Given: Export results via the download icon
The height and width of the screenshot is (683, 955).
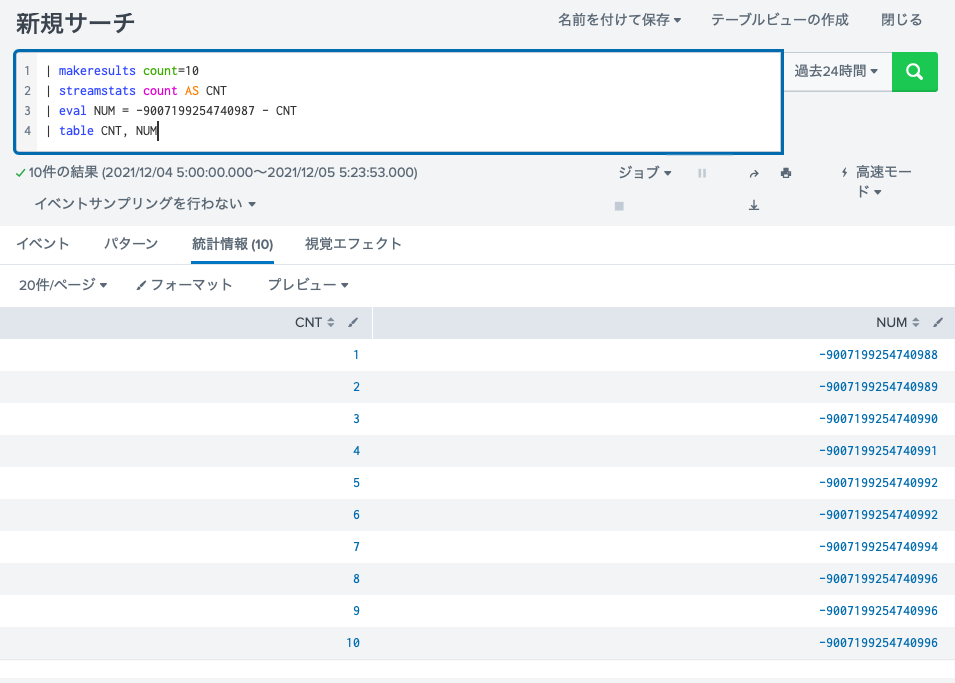Looking at the screenshot, I should [754, 206].
